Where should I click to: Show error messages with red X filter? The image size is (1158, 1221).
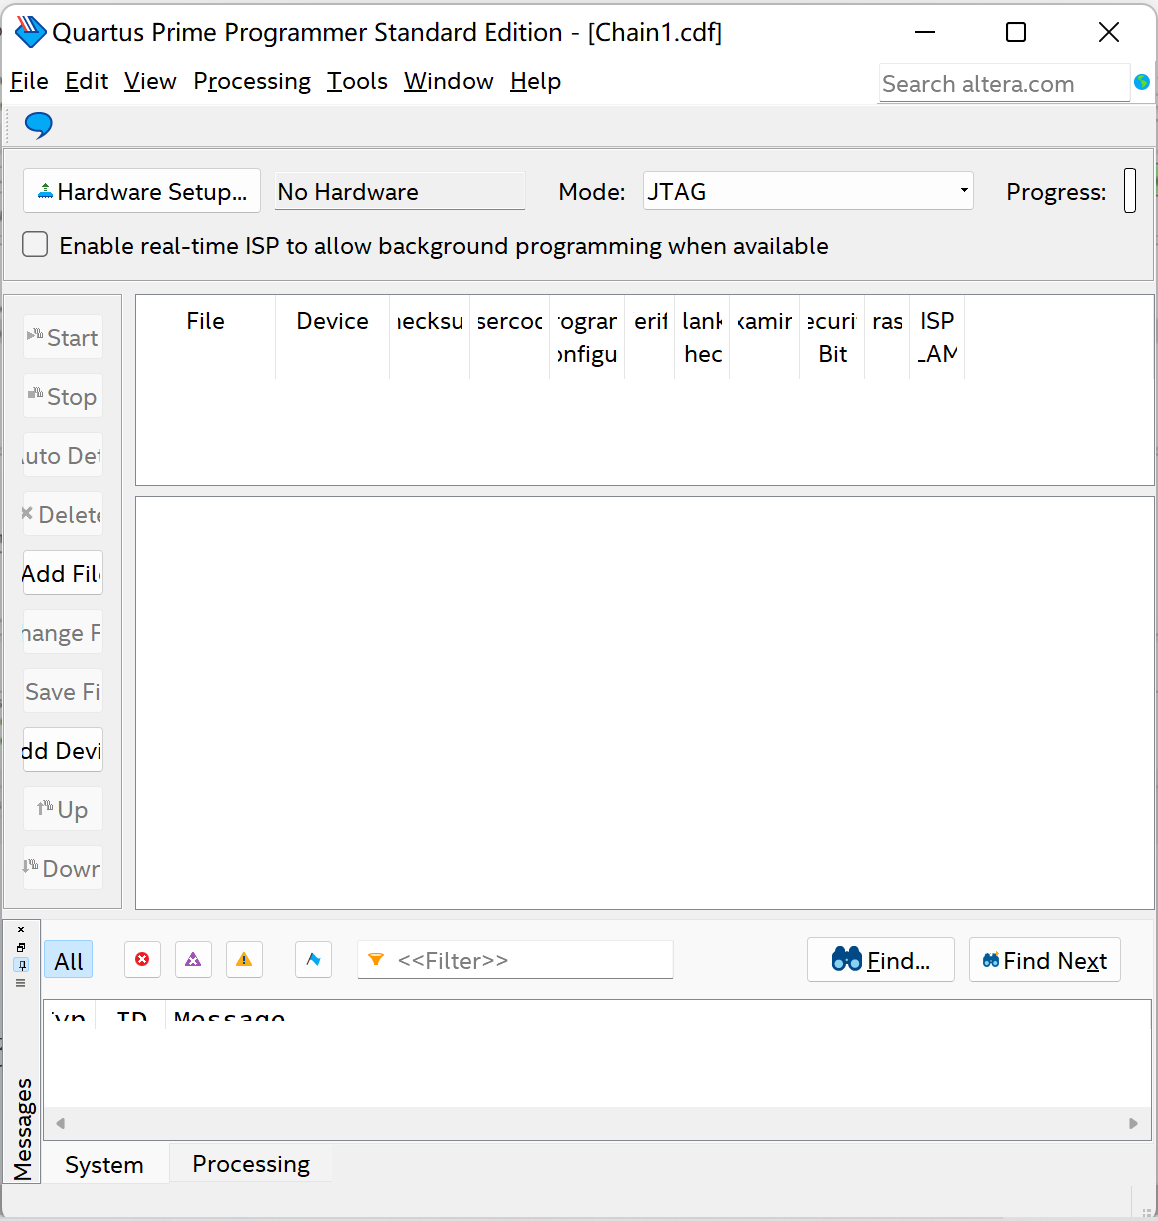142,960
